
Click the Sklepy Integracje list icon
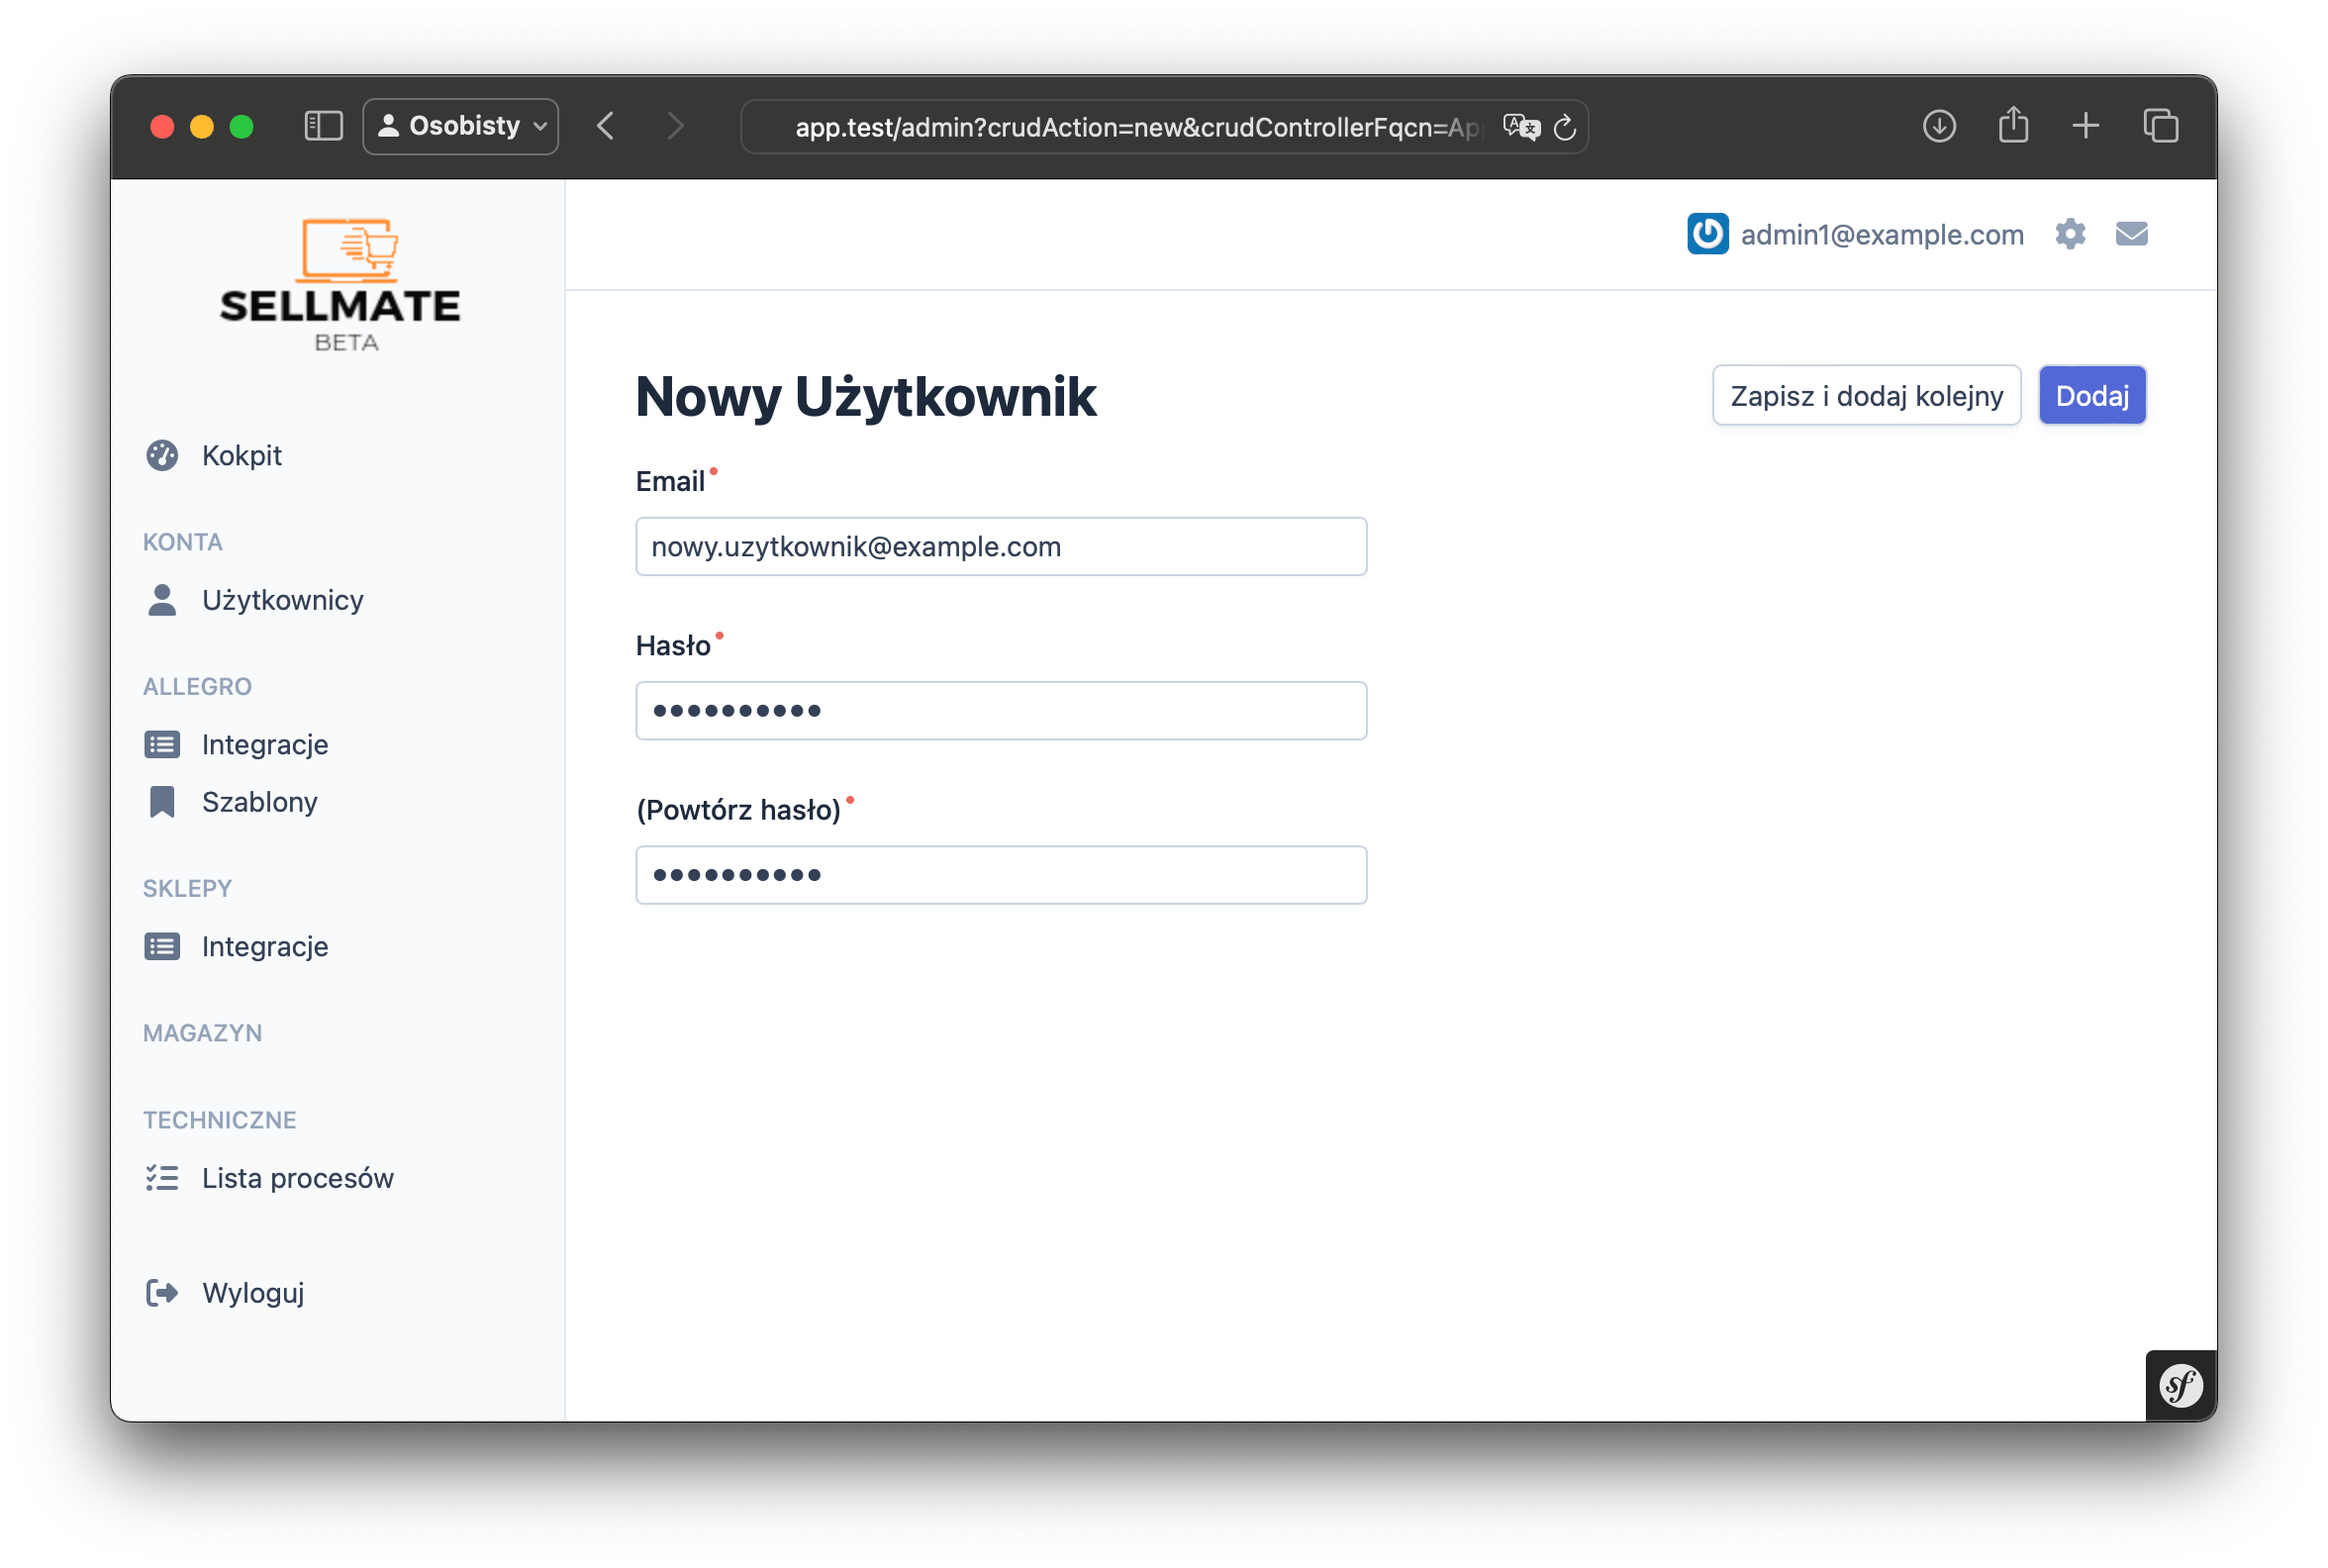click(x=162, y=946)
